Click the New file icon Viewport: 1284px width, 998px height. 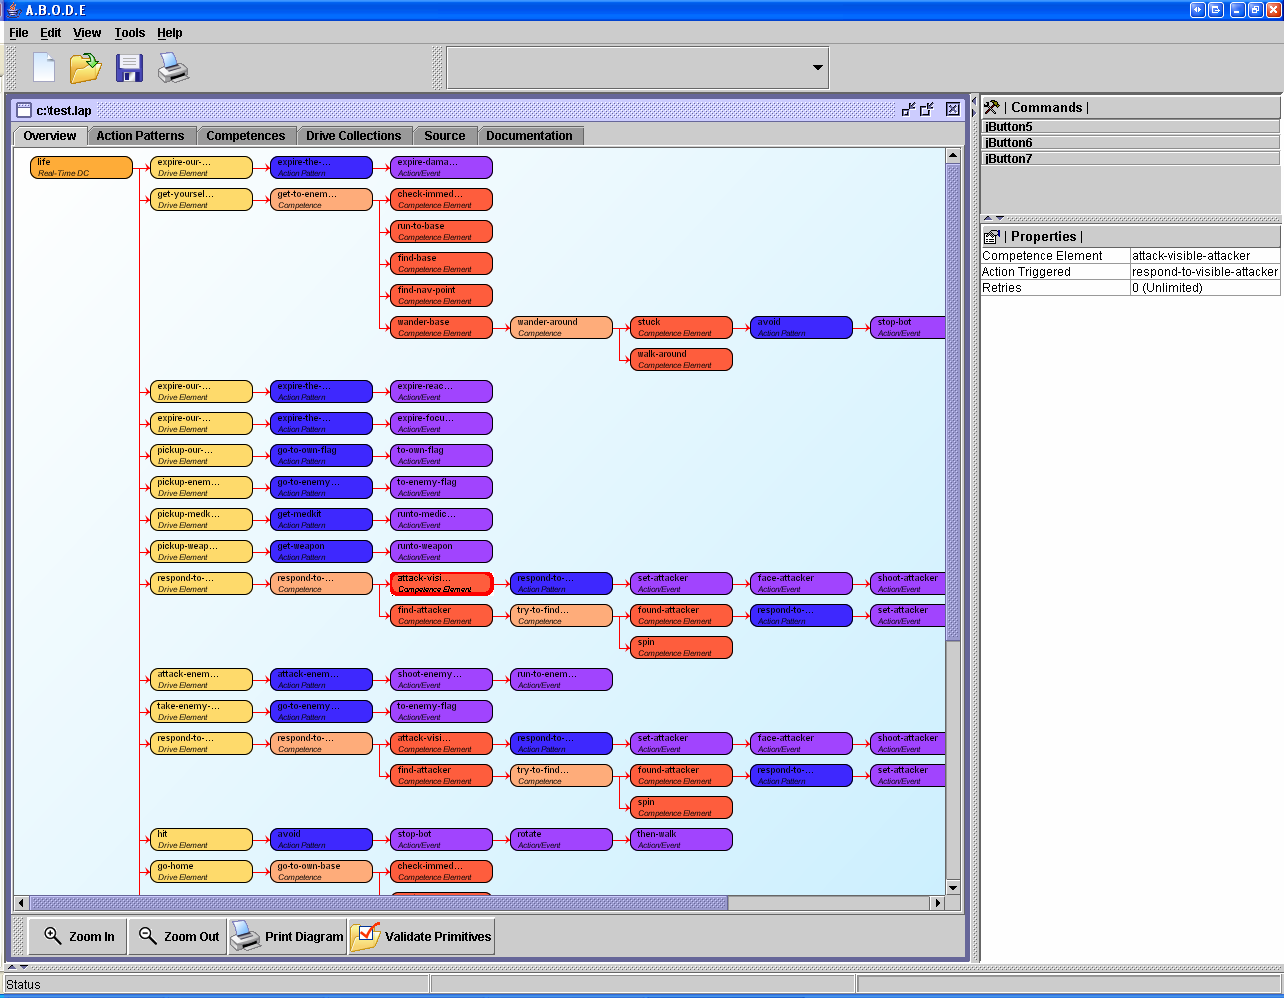[44, 68]
